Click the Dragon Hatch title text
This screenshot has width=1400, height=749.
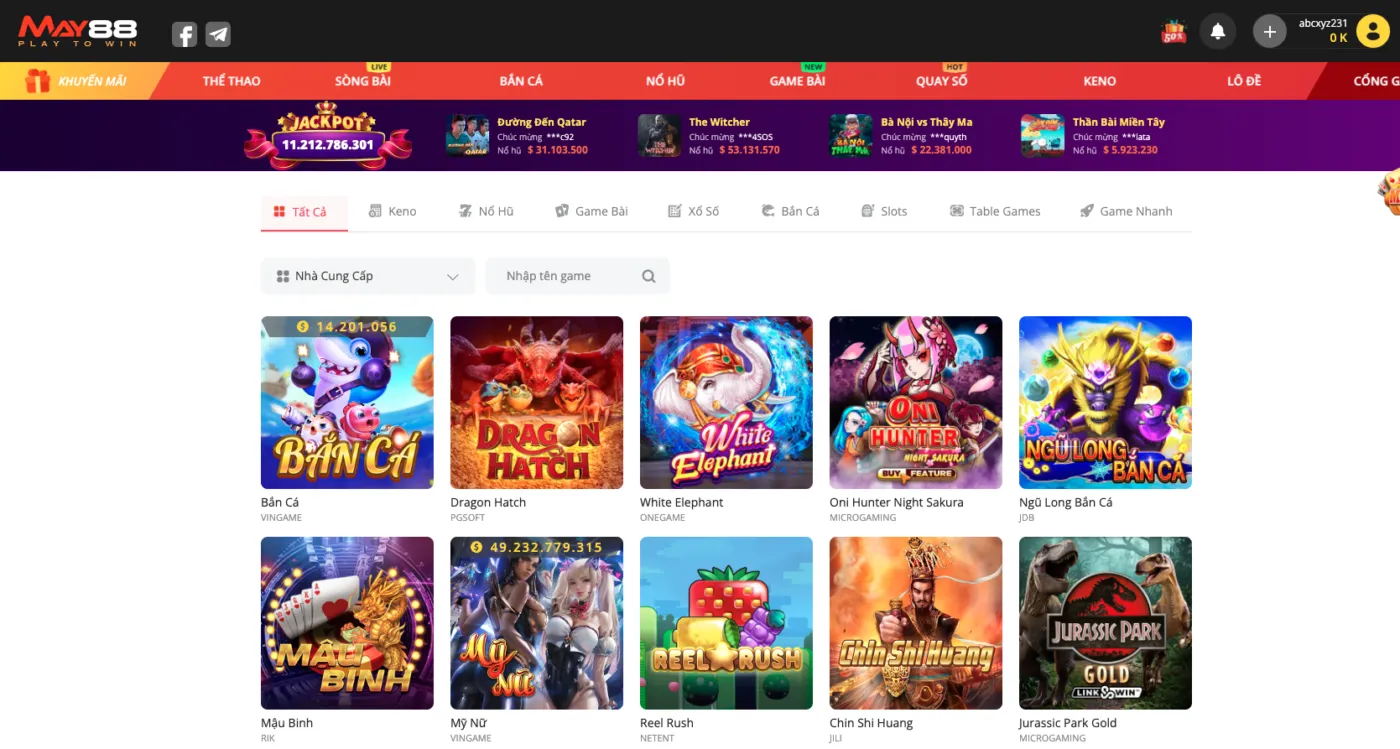coord(488,502)
